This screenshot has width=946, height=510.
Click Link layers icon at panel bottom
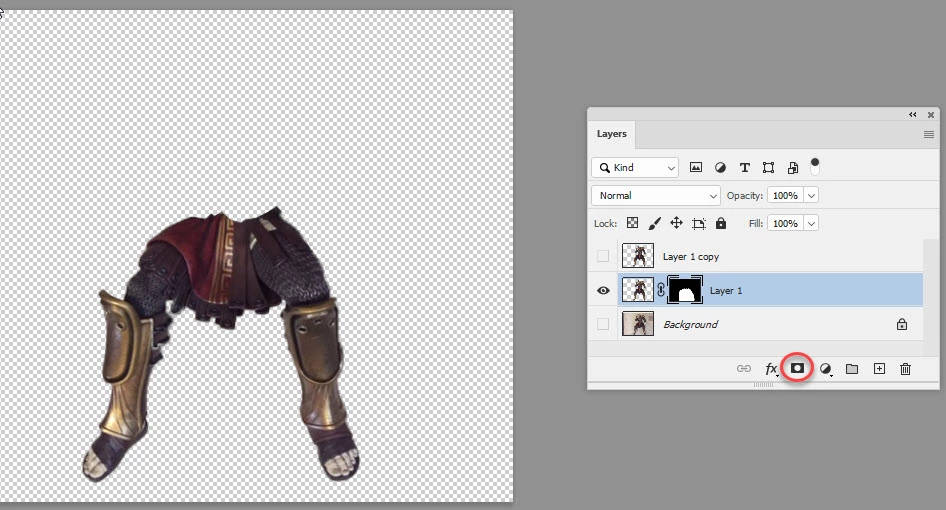tap(744, 369)
